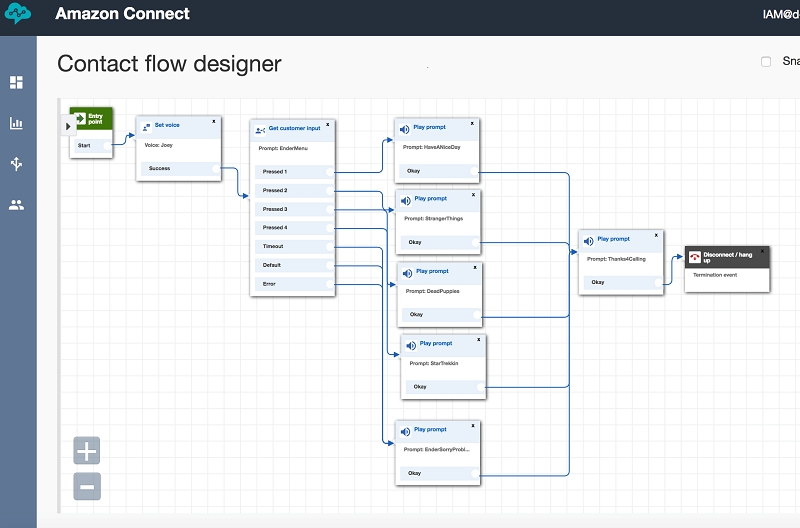Click the Get customer input title
Viewport: 800px width, 528px height.
coord(294,128)
